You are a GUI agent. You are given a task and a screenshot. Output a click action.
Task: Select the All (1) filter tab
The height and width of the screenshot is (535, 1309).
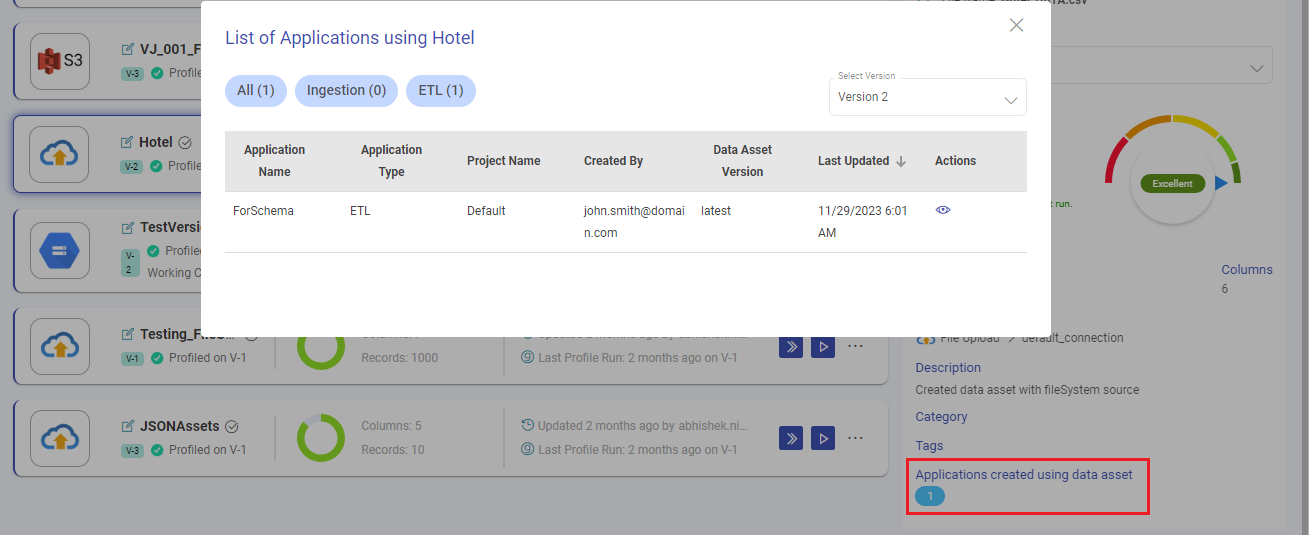pyautogui.click(x=256, y=90)
